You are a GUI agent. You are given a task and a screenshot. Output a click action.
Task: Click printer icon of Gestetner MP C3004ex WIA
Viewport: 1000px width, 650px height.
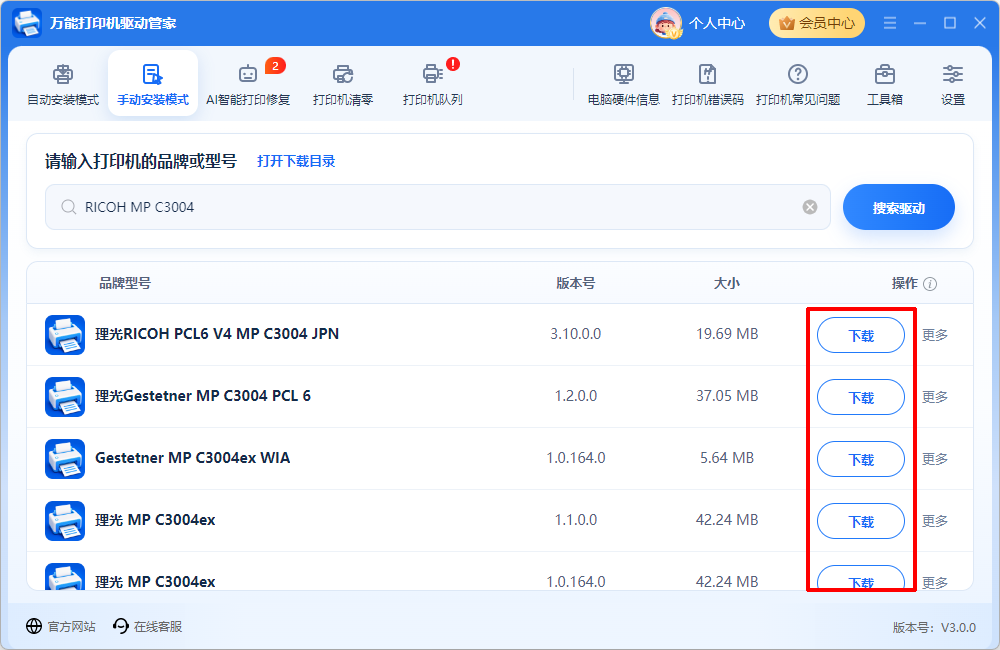click(65, 458)
